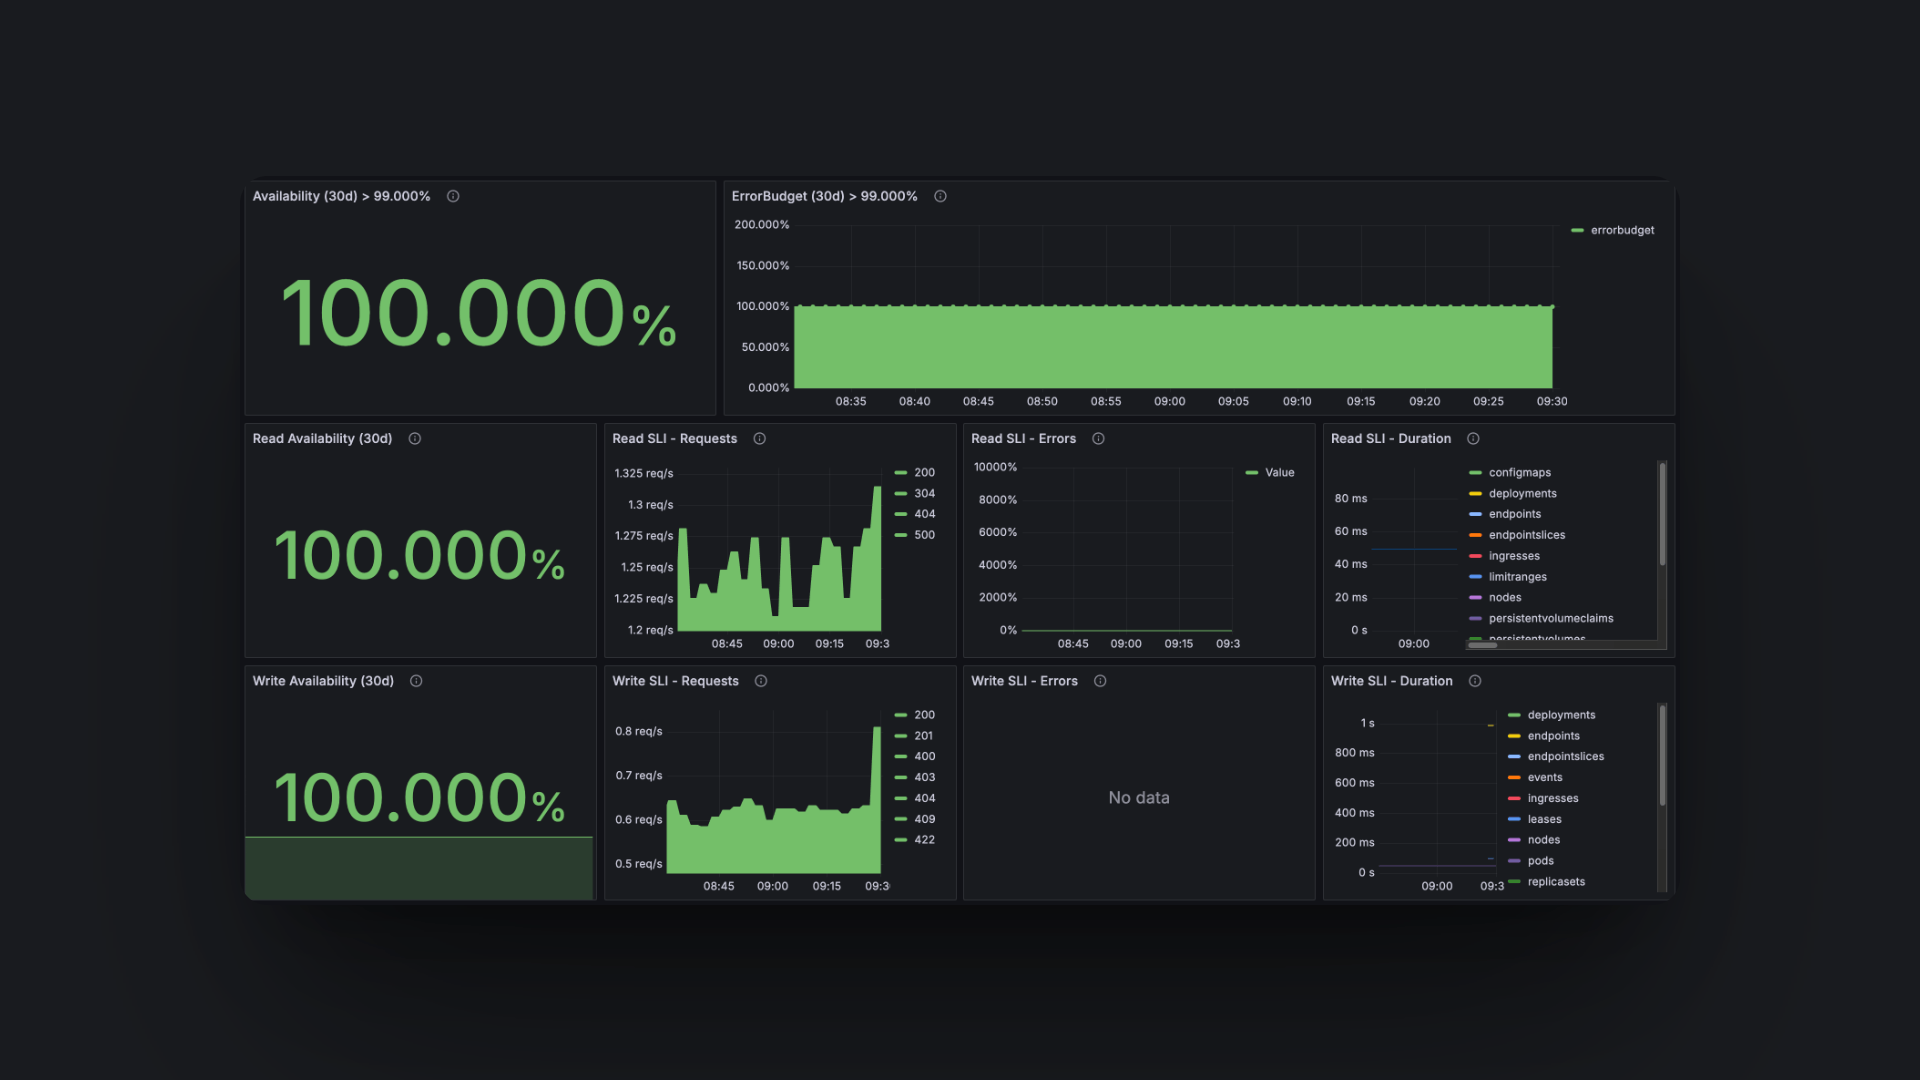Select the Write Availability (30d) panel title
Viewport: 1920px width, 1080px height.
click(x=321, y=680)
